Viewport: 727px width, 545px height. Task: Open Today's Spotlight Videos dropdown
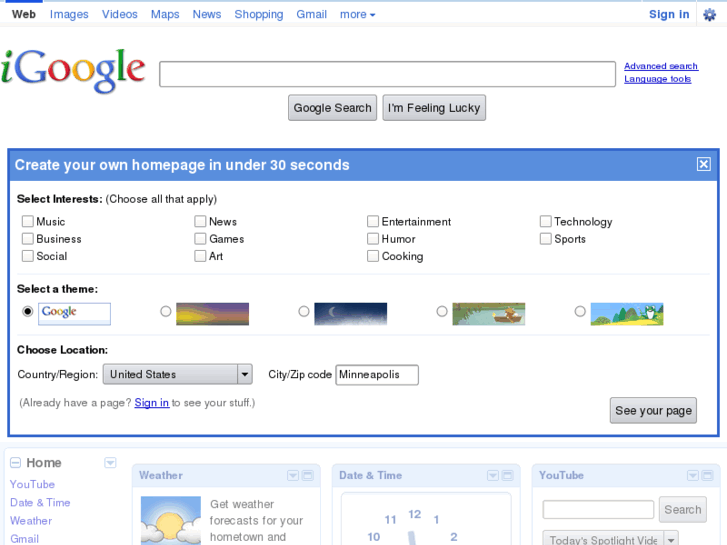(x=611, y=539)
